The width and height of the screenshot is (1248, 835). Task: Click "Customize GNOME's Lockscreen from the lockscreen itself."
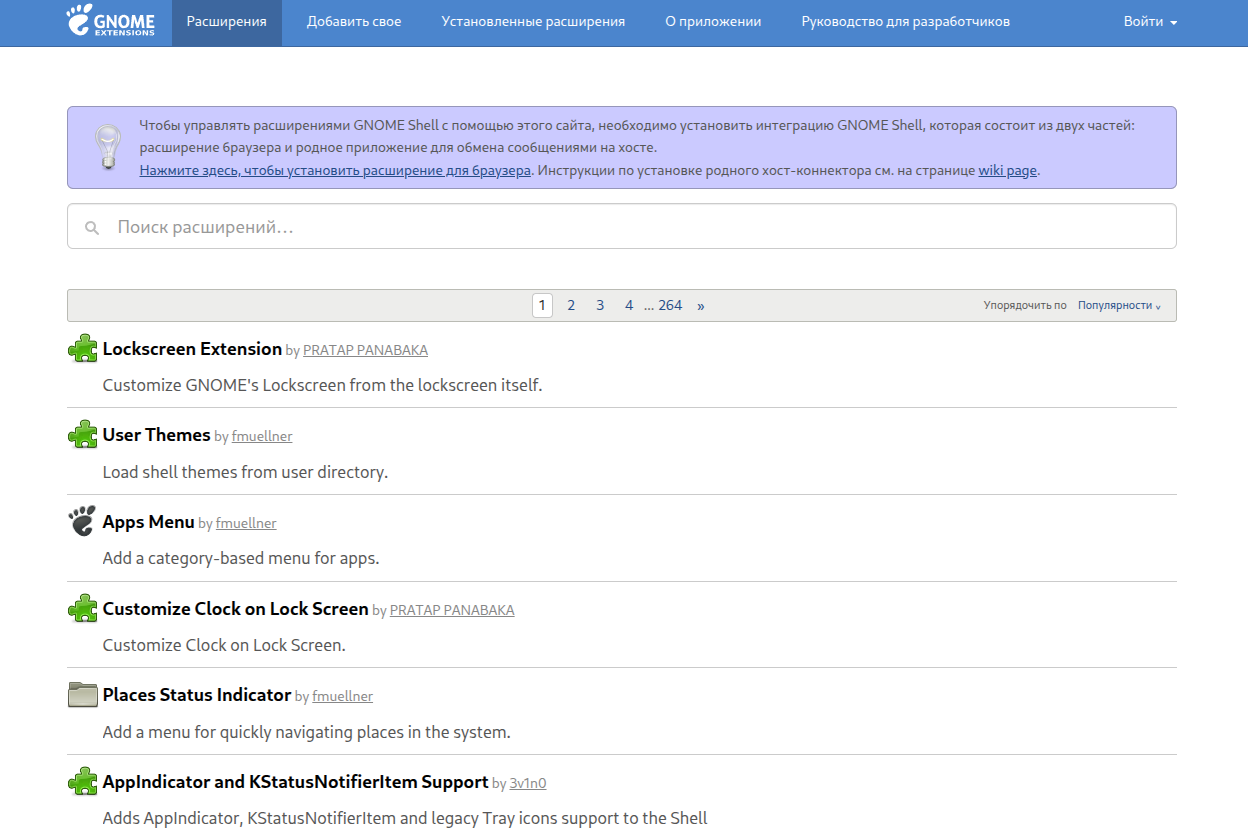(x=322, y=385)
